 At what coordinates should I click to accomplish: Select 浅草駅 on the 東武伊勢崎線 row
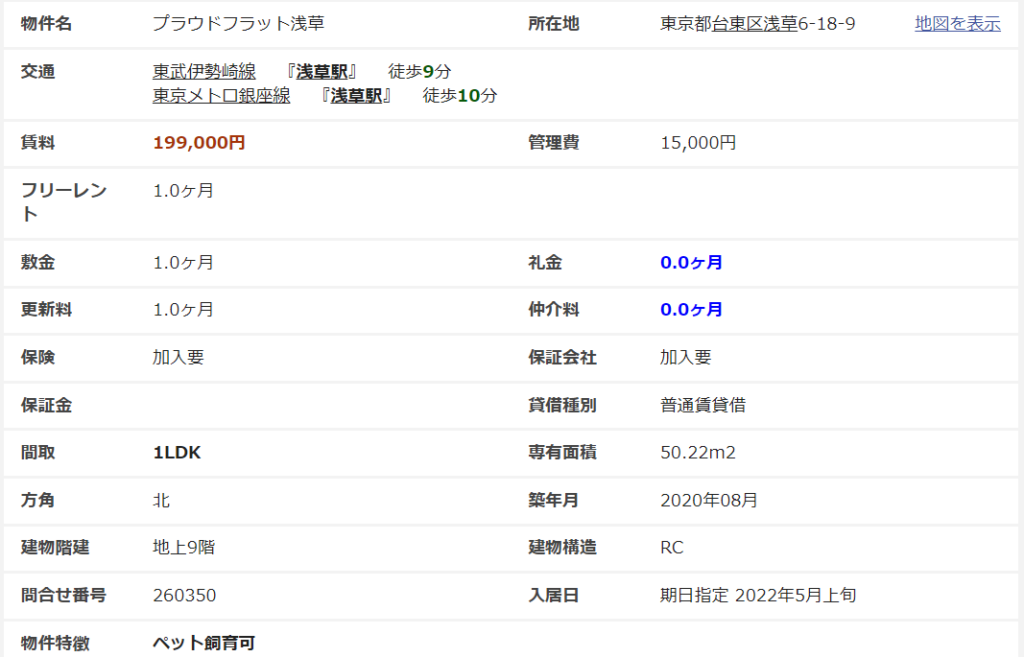(321, 72)
